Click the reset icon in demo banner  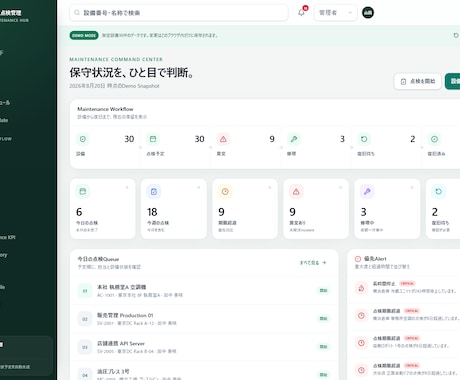click(x=456, y=35)
